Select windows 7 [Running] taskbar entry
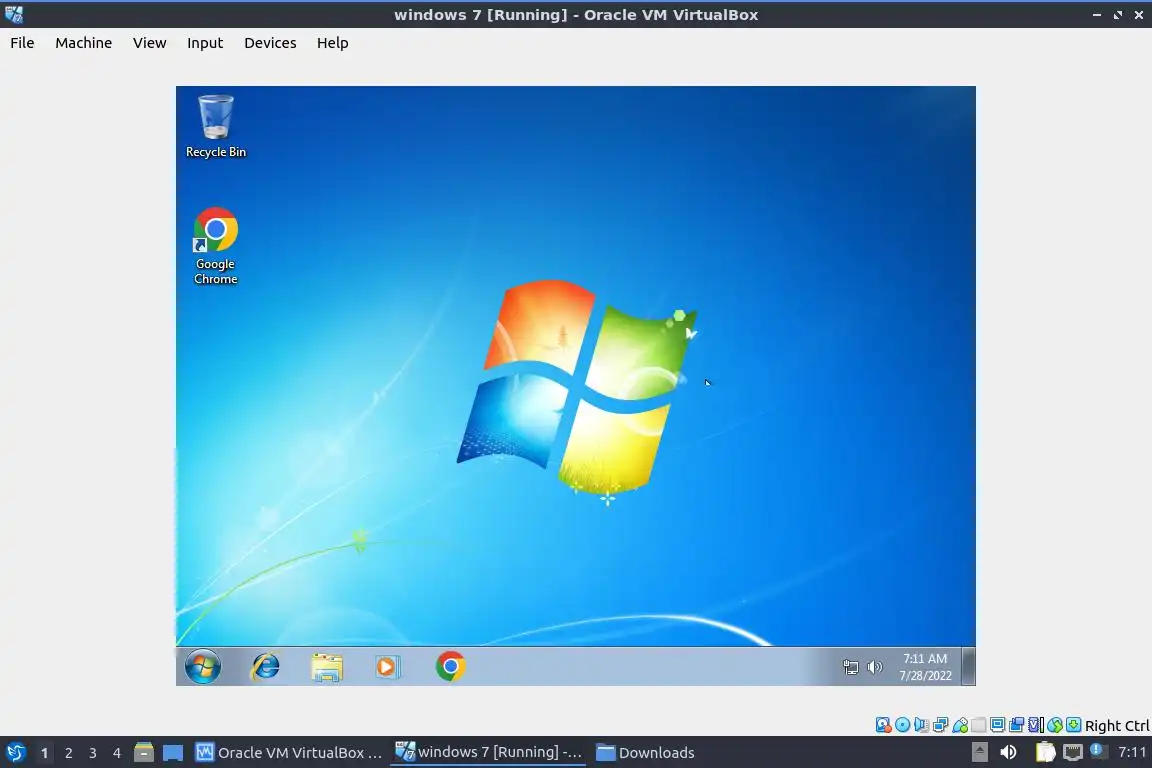This screenshot has width=1152, height=768. coord(489,753)
